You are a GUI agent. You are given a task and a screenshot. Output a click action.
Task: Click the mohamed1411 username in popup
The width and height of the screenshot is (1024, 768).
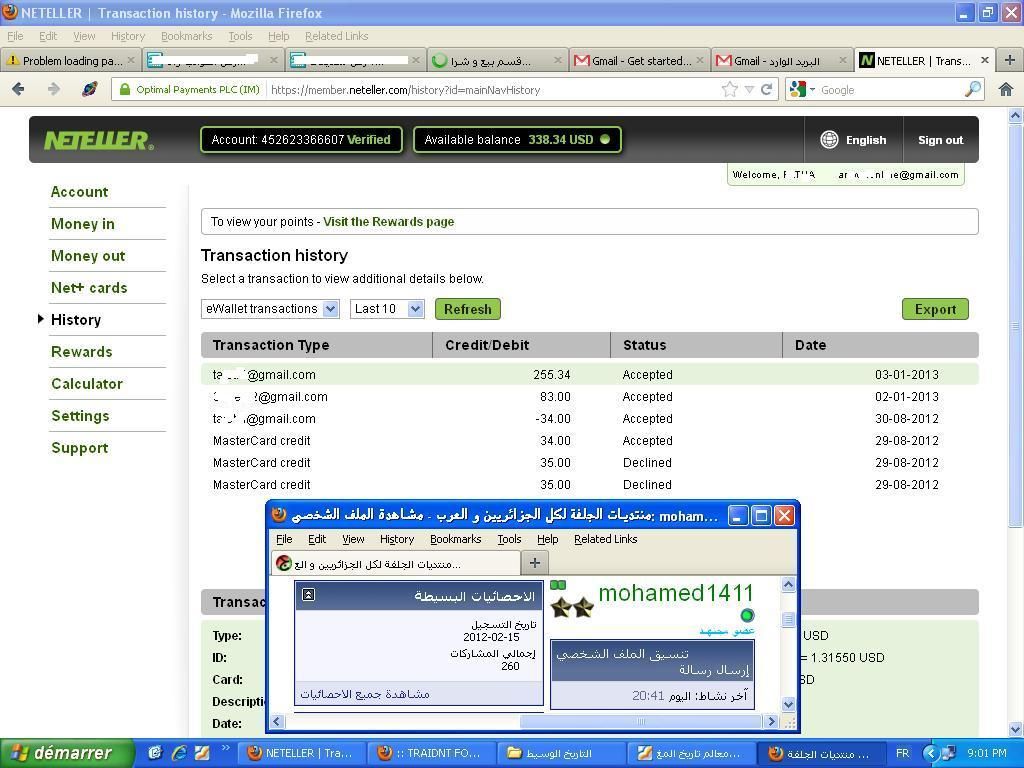click(676, 593)
